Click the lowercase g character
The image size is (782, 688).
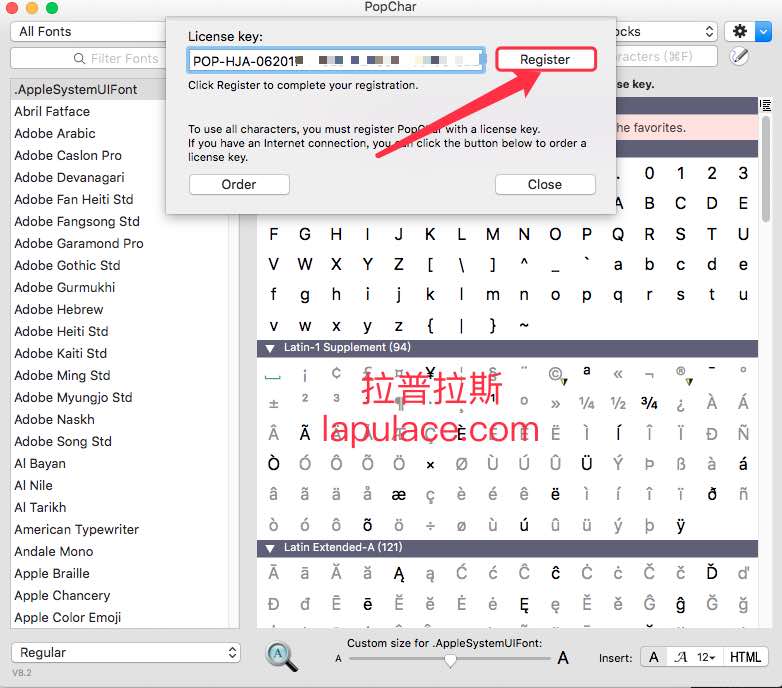(x=305, y=295)
